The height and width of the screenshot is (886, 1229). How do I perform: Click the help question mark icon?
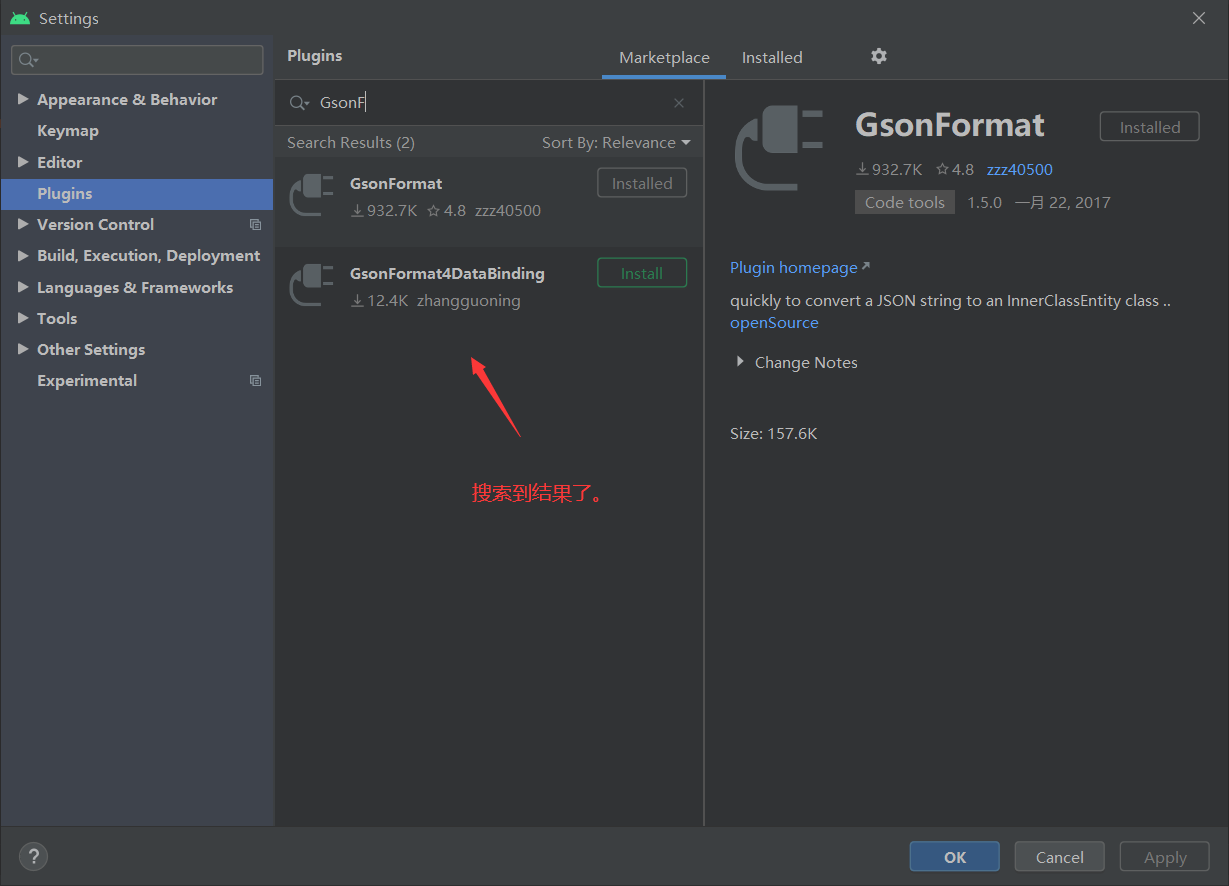click(x=33, y=856)
